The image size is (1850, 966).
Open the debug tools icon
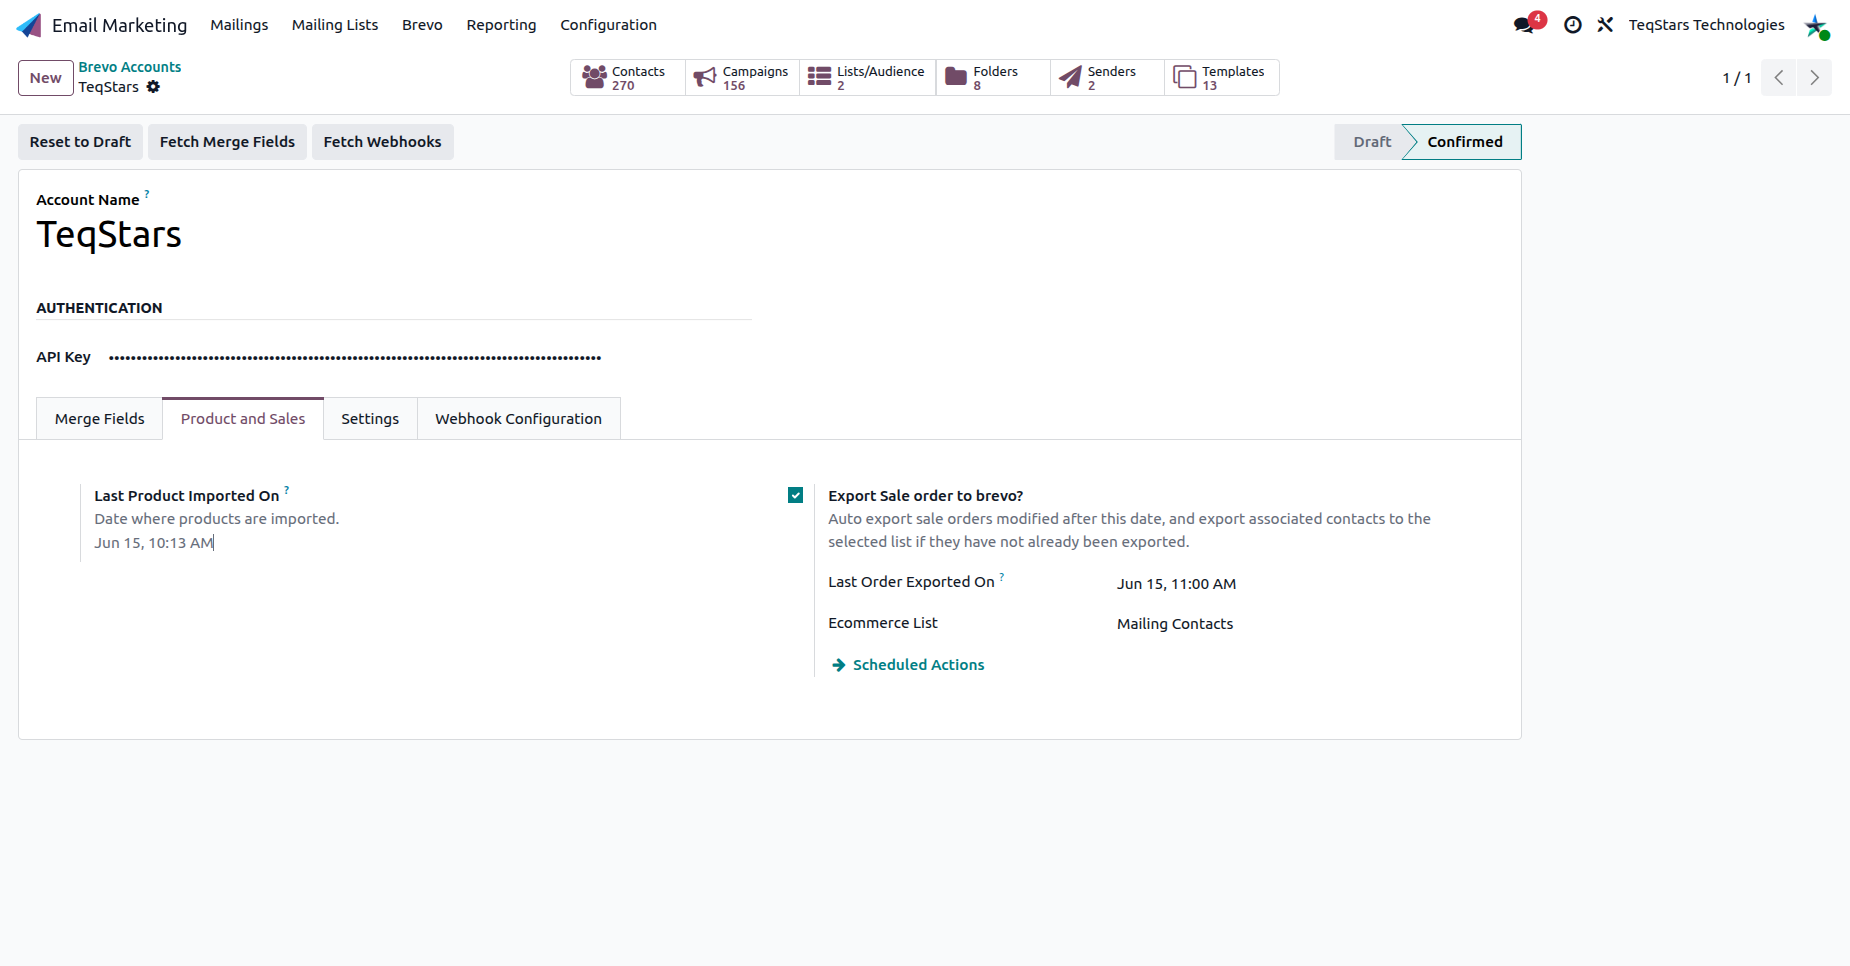point(1605,25)
